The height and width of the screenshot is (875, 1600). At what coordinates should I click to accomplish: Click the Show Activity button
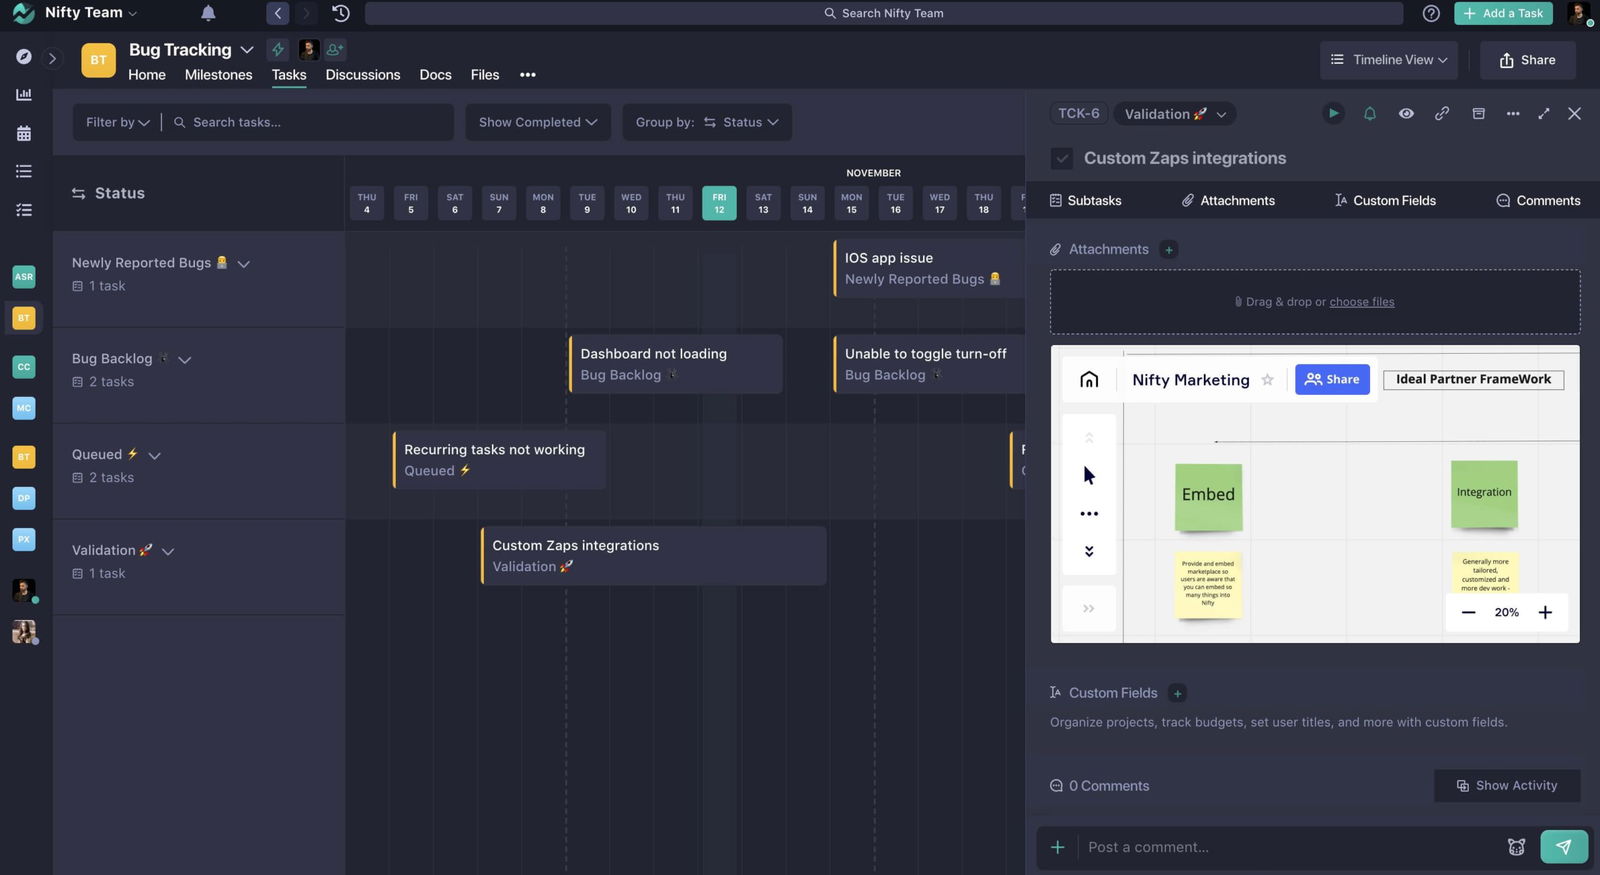tap(1507, 786)
